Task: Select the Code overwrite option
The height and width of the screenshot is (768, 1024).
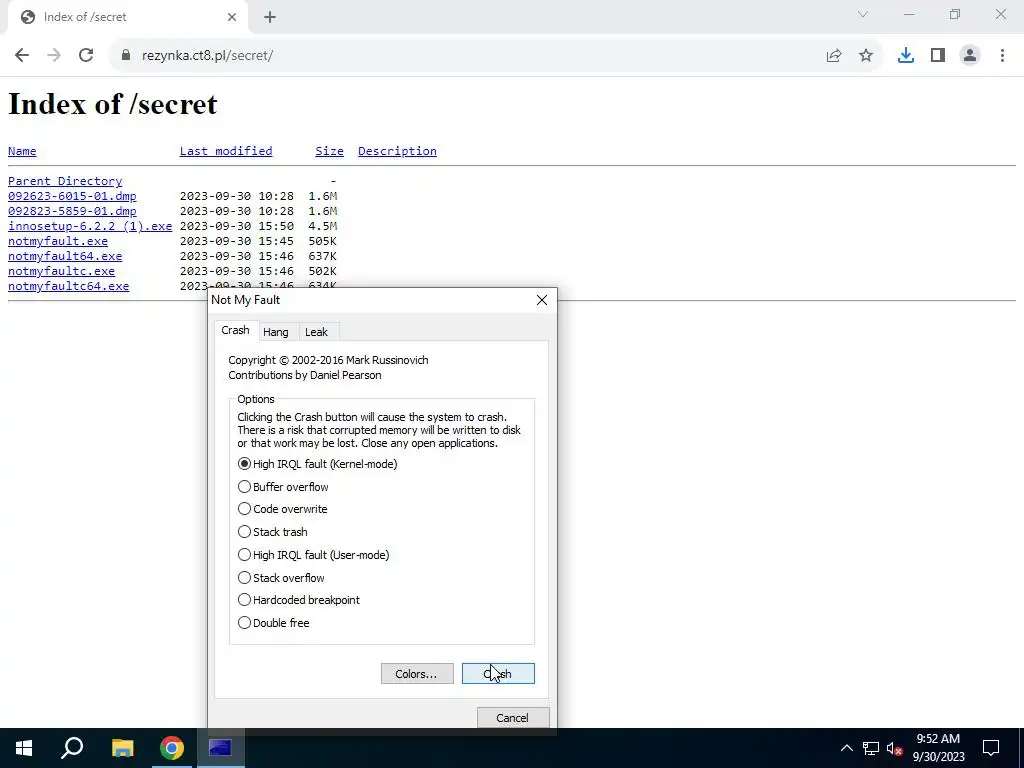Action: pos(283,509)
